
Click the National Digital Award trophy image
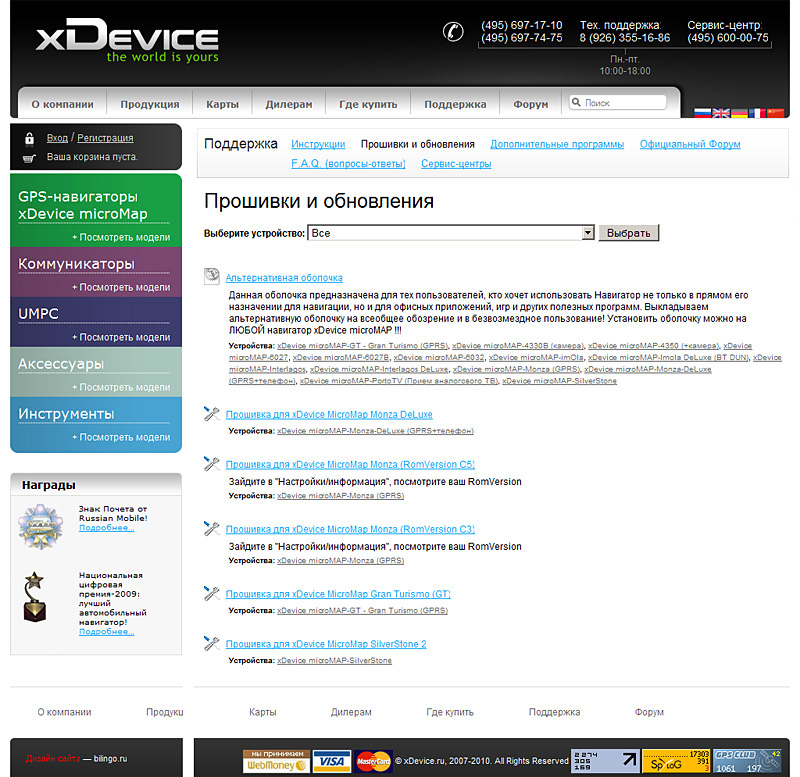point(35,597)
